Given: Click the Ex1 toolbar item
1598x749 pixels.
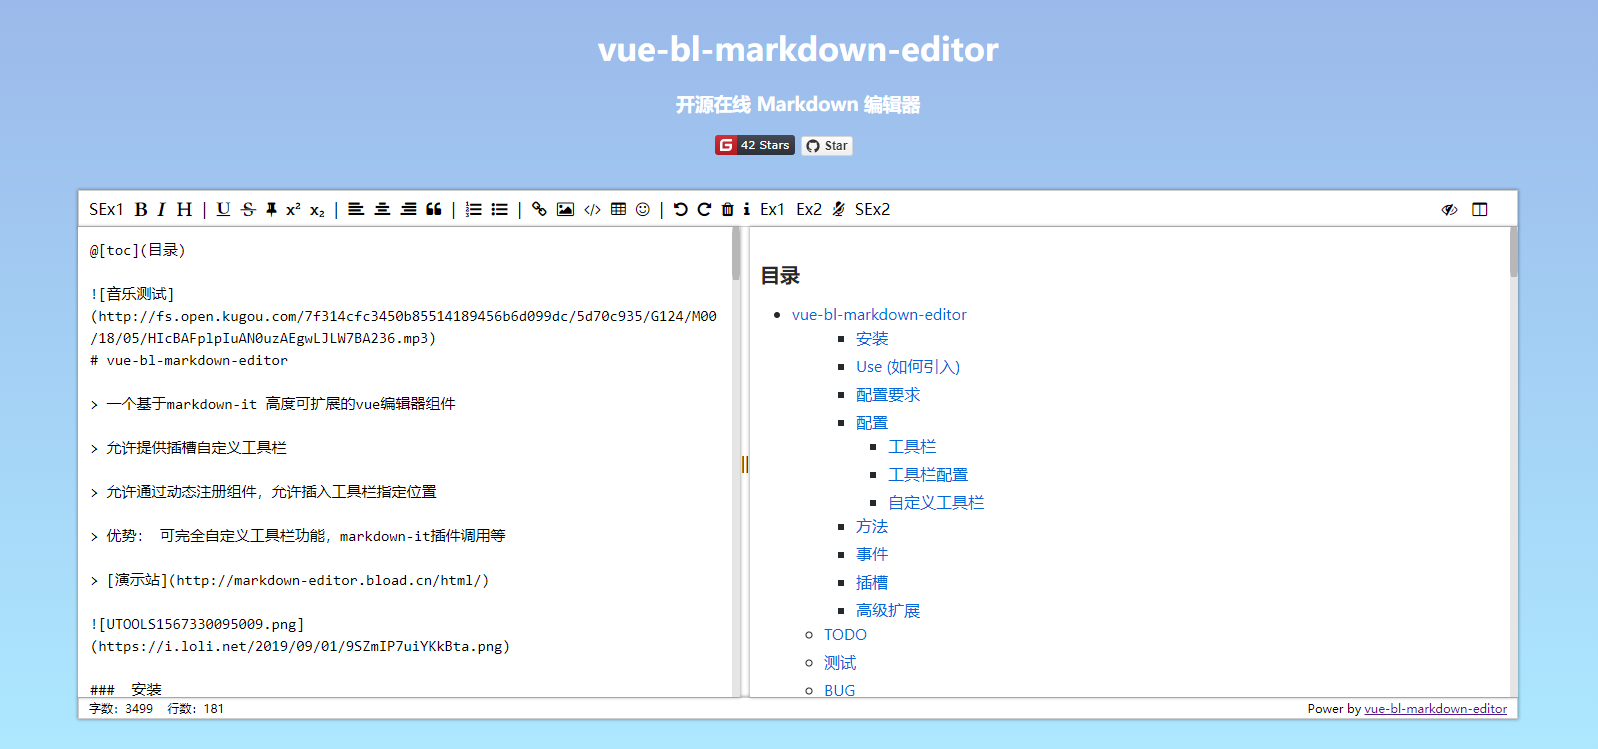Looking at the screenshot, I should click(x=772, y=209).
